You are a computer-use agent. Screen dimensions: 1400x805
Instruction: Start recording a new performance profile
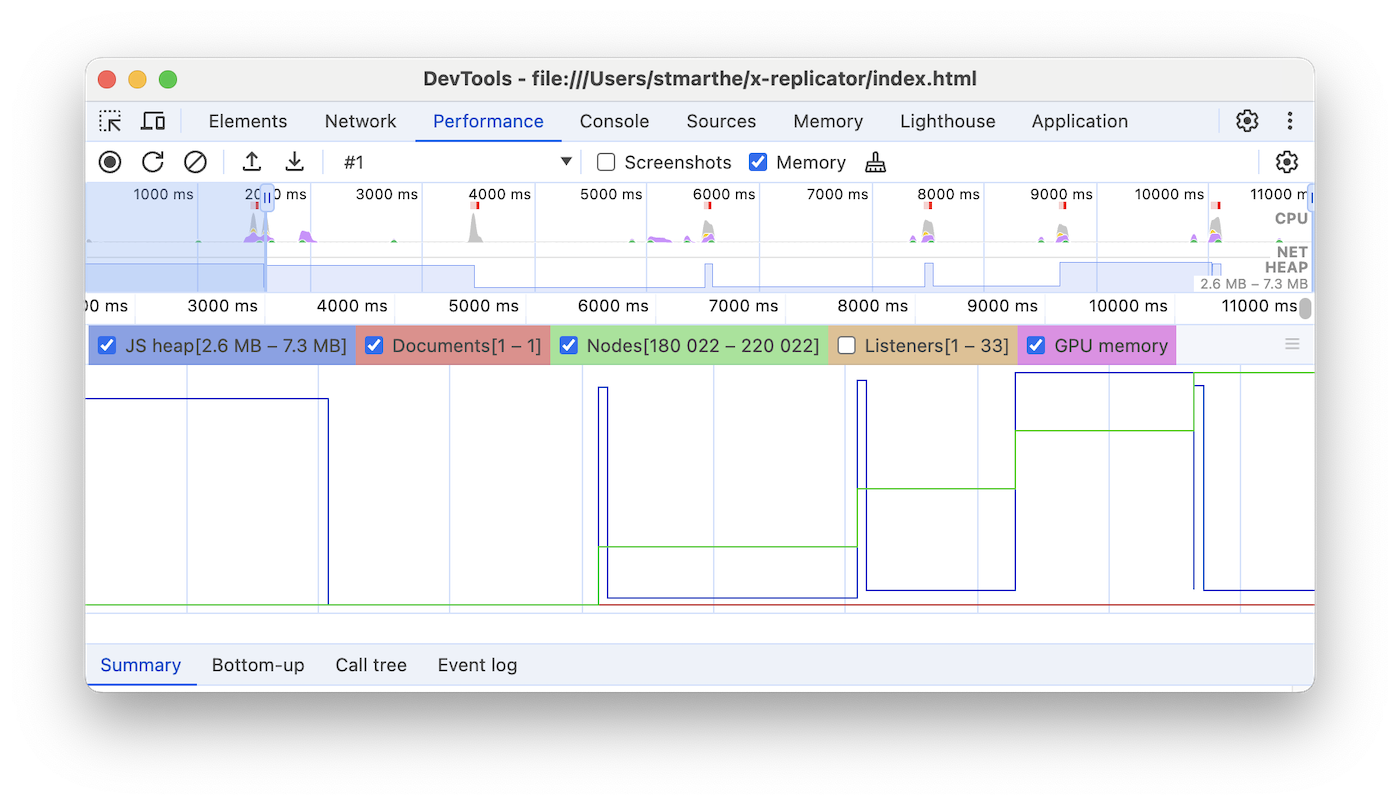110,161
